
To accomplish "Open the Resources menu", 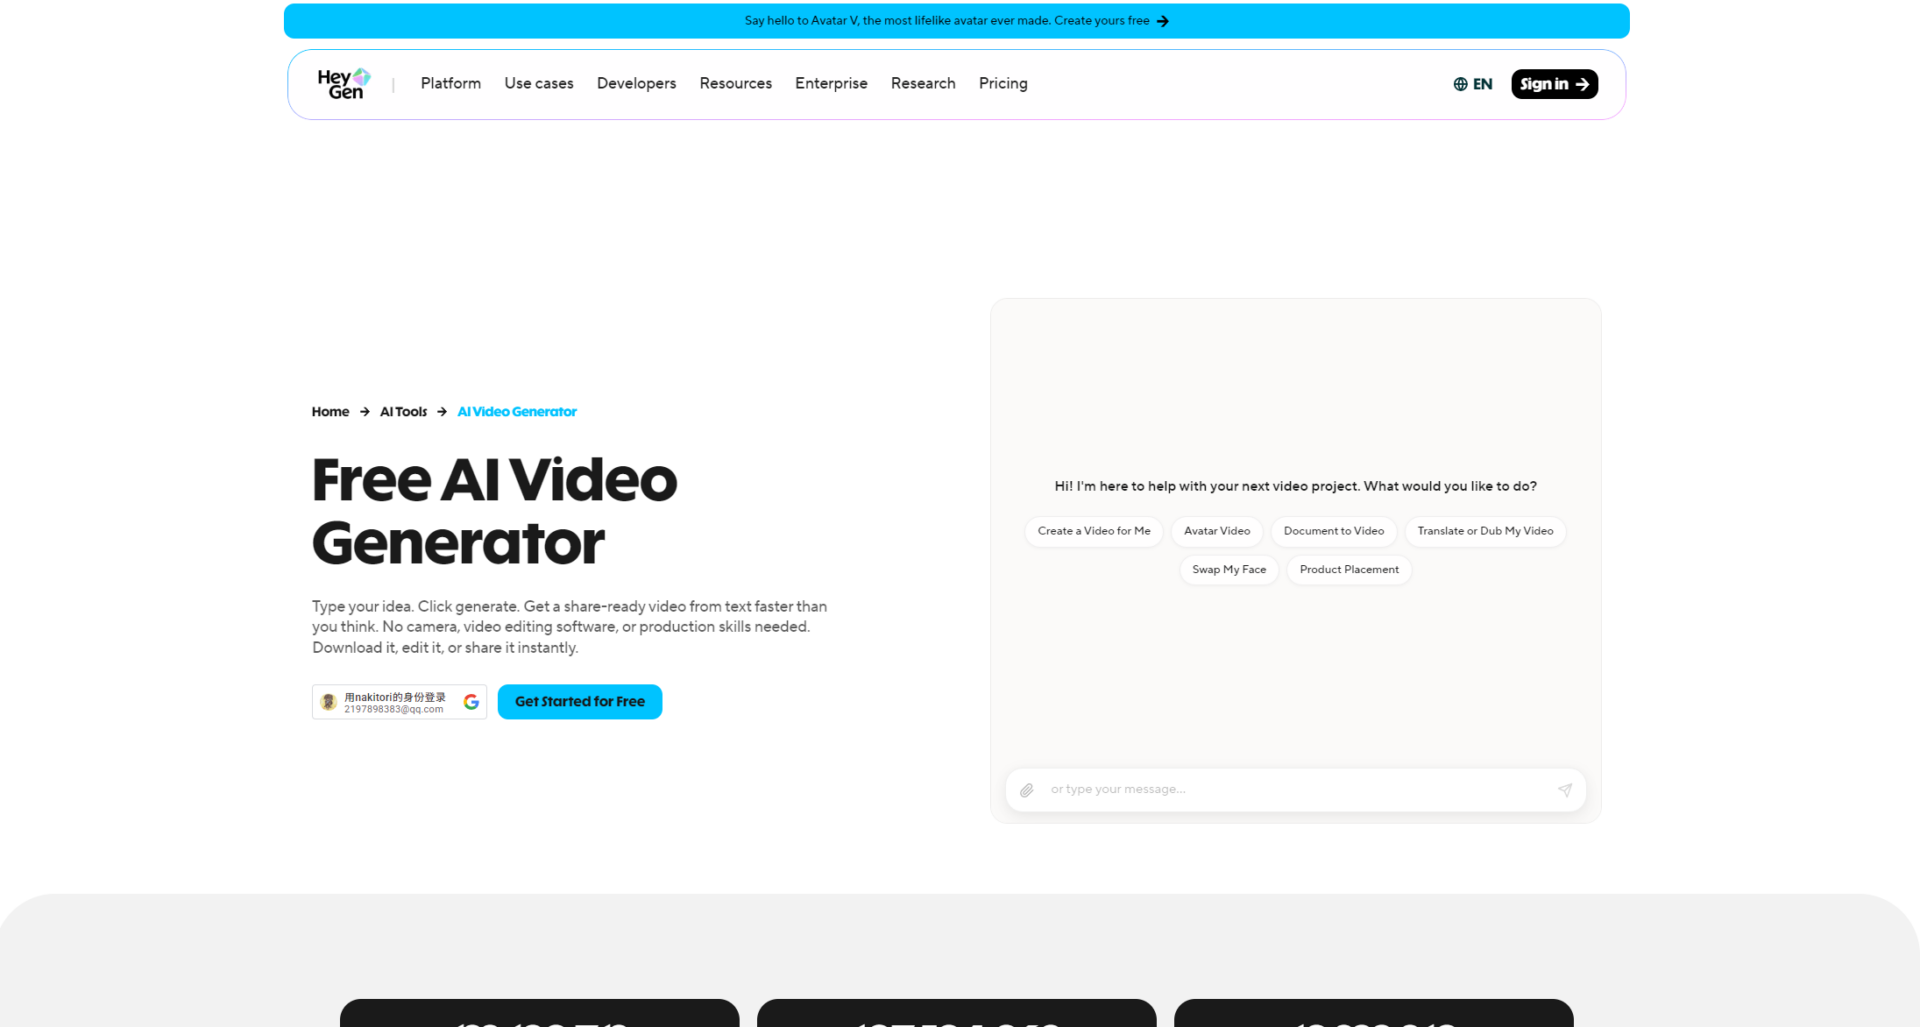I will tap(736, 83).
